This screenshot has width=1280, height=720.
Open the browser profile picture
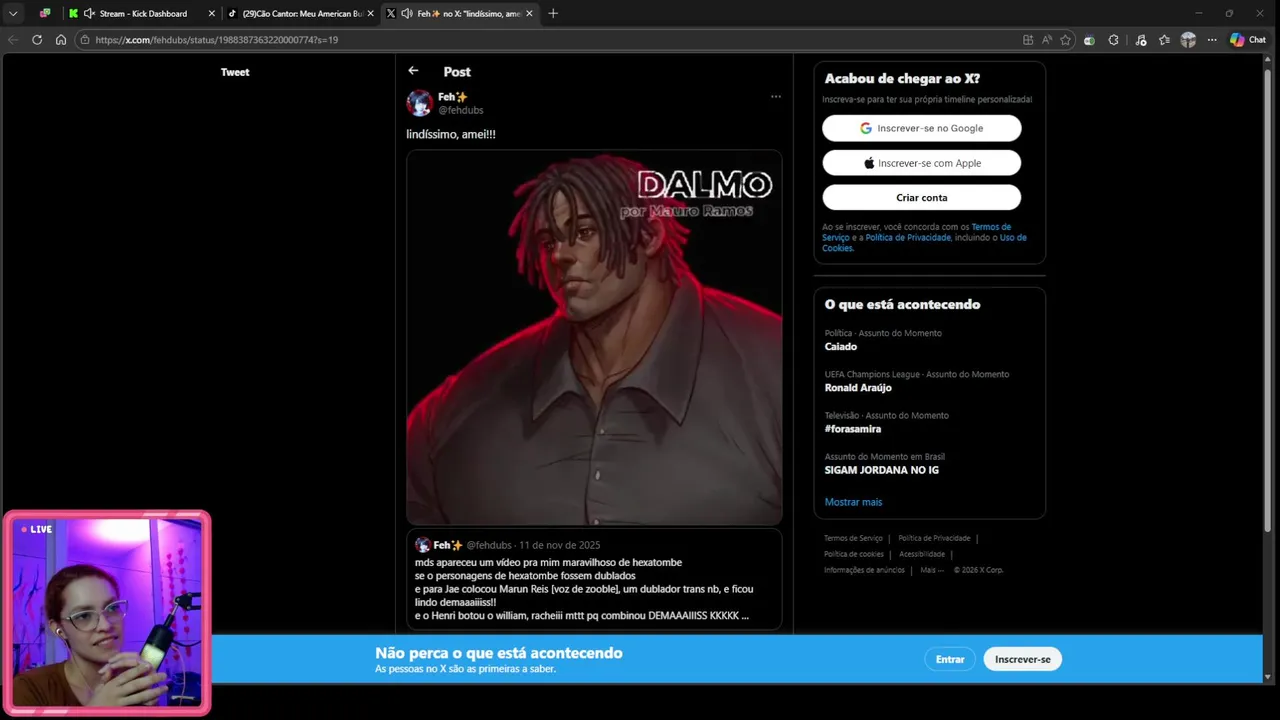[x=1188, y=40]
